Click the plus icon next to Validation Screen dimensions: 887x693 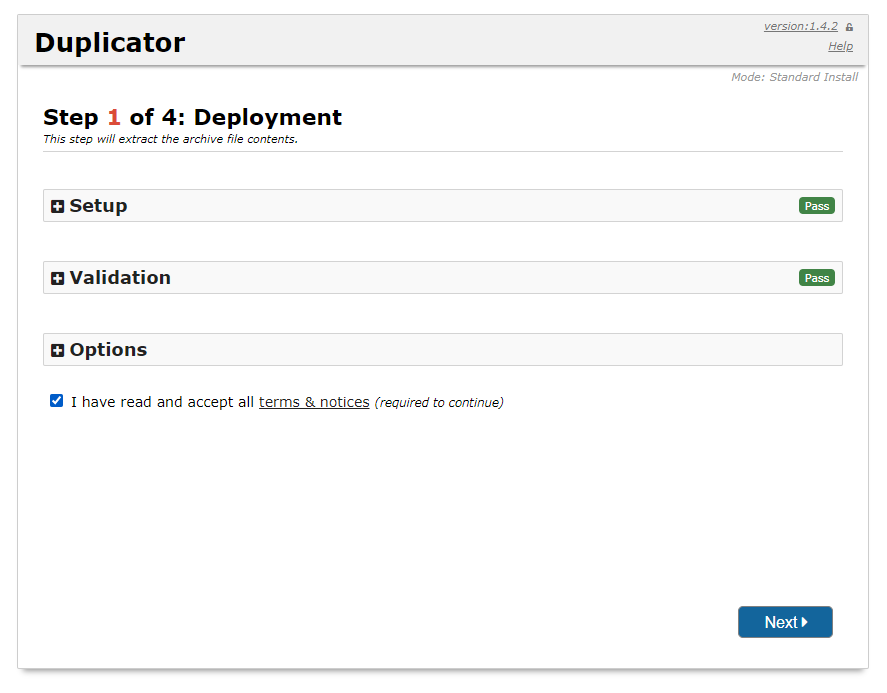point(57,278)
